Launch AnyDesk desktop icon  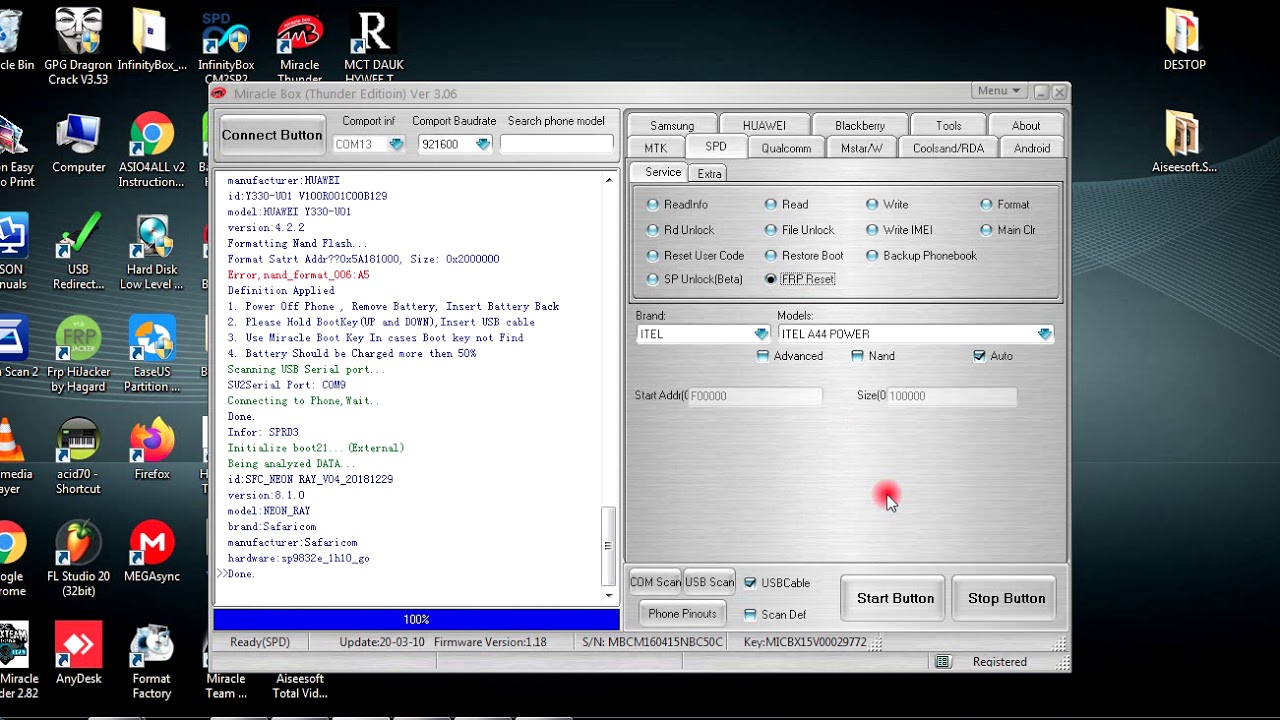pyautogui.click(x=78, y=653)
